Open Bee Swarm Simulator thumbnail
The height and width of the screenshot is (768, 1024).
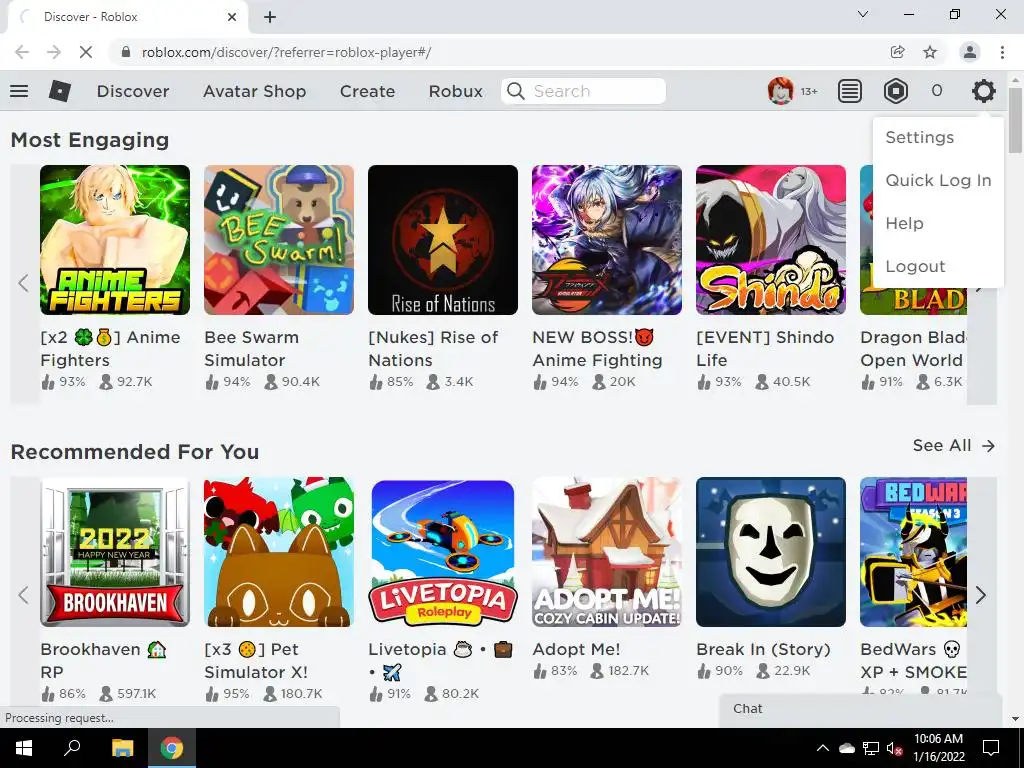tap(279, 240)
